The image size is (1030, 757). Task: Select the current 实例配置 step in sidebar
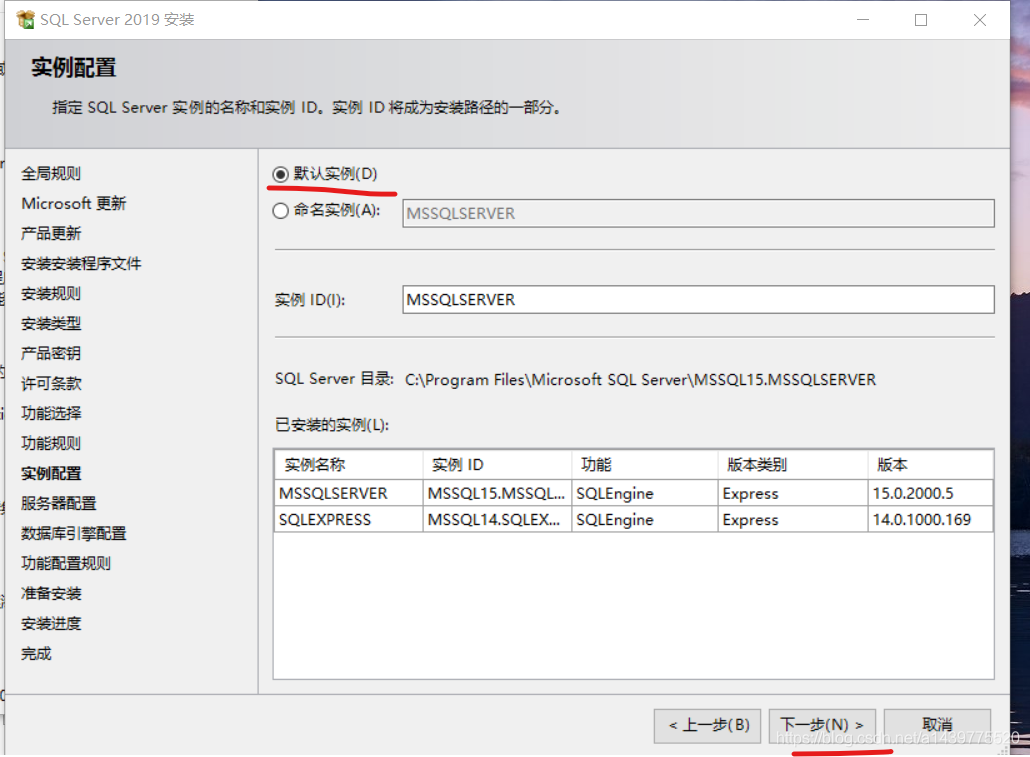click(x=51, y=474)
